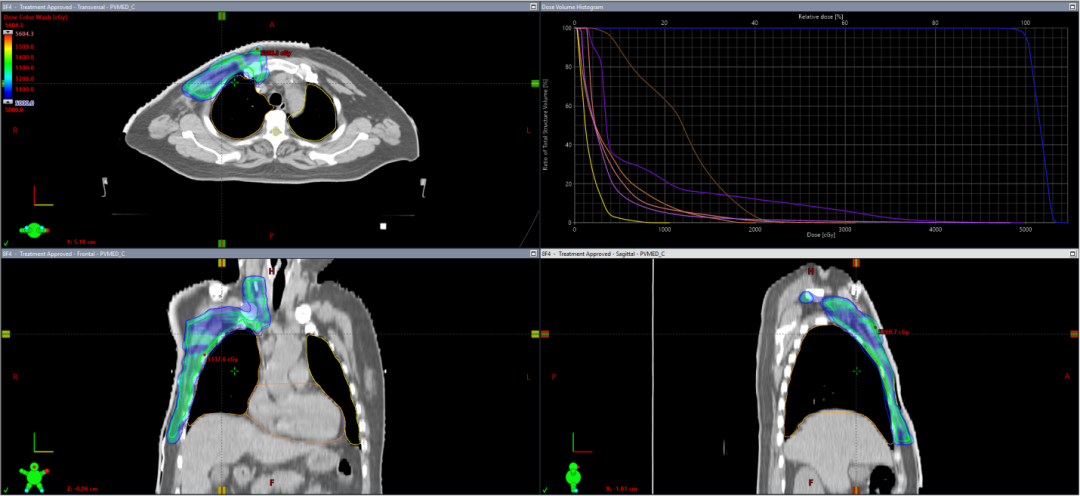Click the frontal view patient orientation figure
Viewport: 1080px width, 496px height.
(x=38, y=471)
